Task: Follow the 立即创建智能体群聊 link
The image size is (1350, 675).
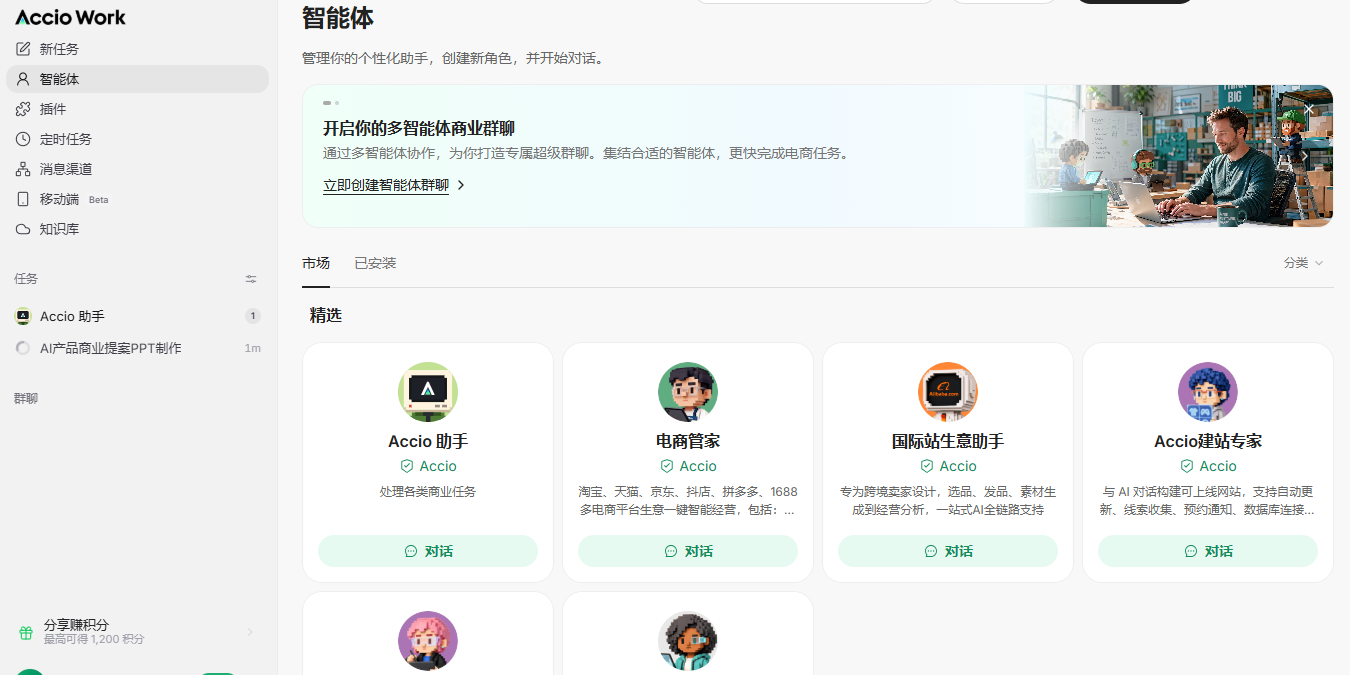Action: tap(394, 185)
